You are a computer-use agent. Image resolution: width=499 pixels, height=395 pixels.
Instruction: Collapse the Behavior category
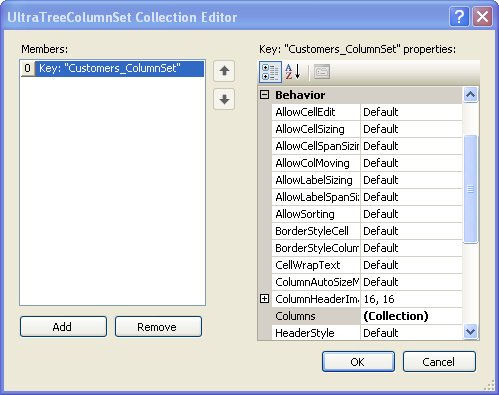click(264, 95)
